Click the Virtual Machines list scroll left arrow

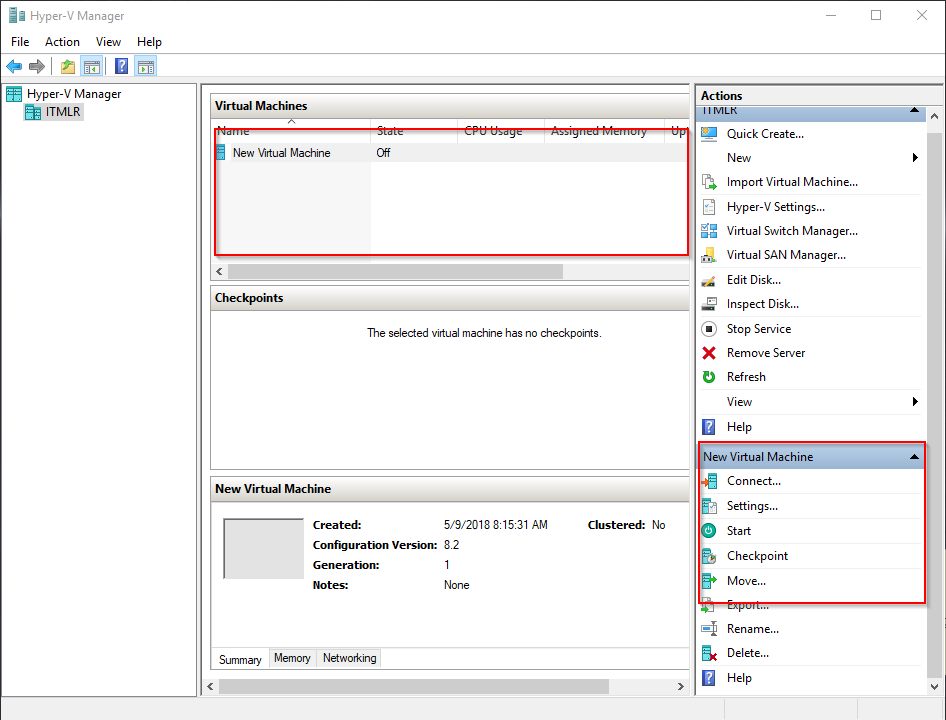pyautogui.click(x=220, y=272)
